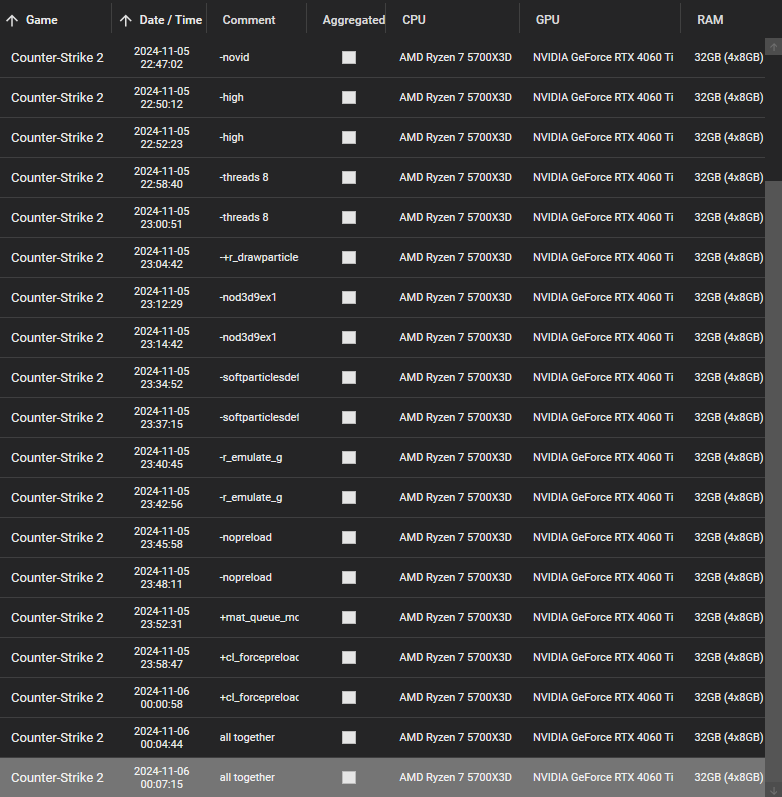Check Aggregated box for 23:48:11 -nopreload
This screenshot has height=797, width=782.
pyautogui.click(x=349, y=577)
